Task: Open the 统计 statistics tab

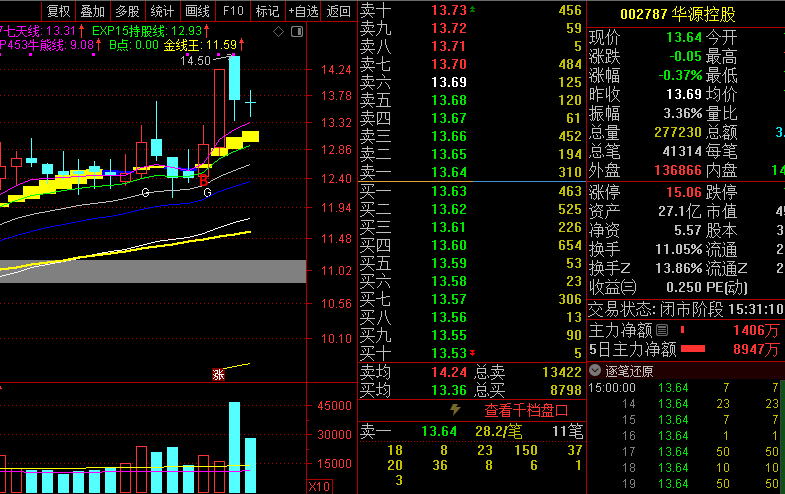Action: point(161,11)
